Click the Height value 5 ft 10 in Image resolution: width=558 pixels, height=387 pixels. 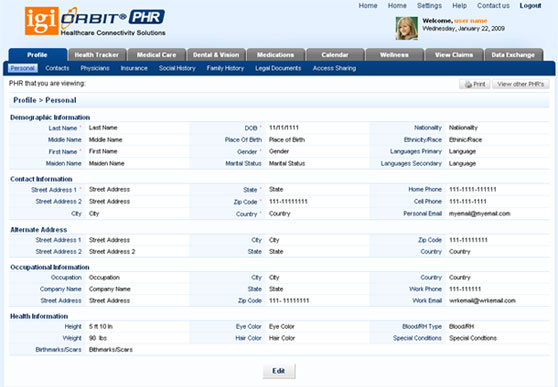point(101,326)
